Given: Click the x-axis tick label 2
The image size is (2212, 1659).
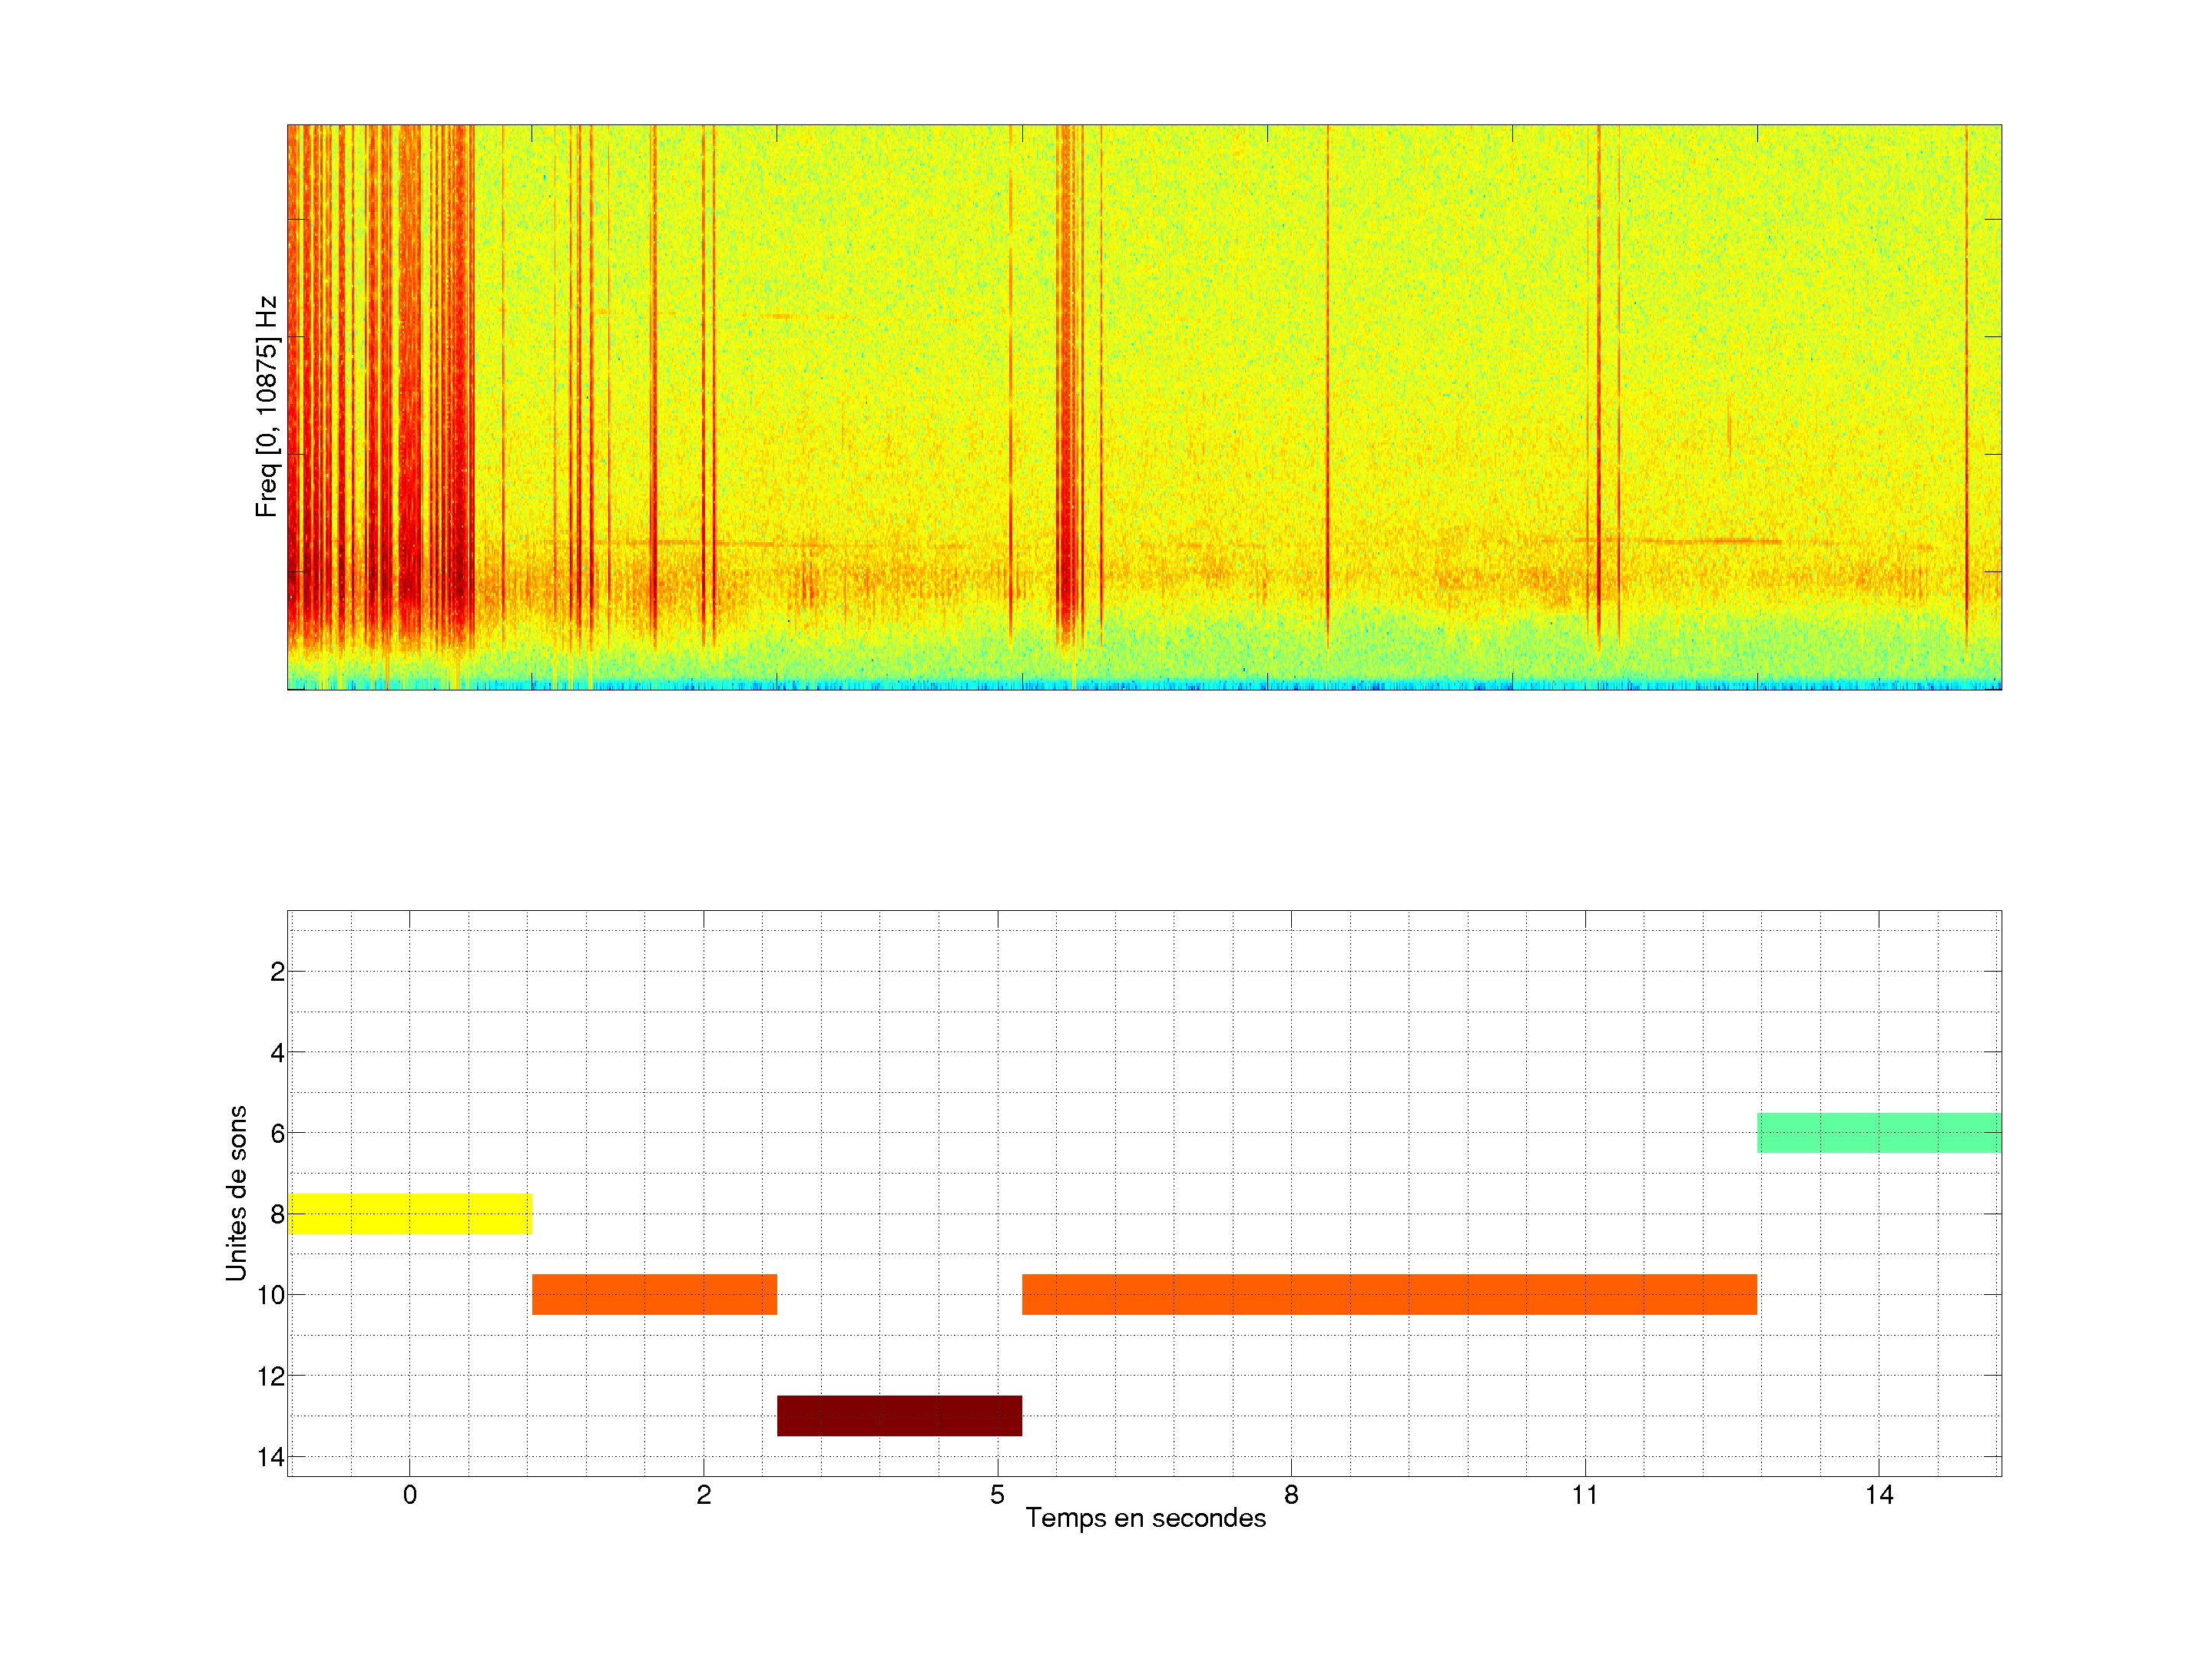Looking at the screenshot, I should [x=704, y=1495].
